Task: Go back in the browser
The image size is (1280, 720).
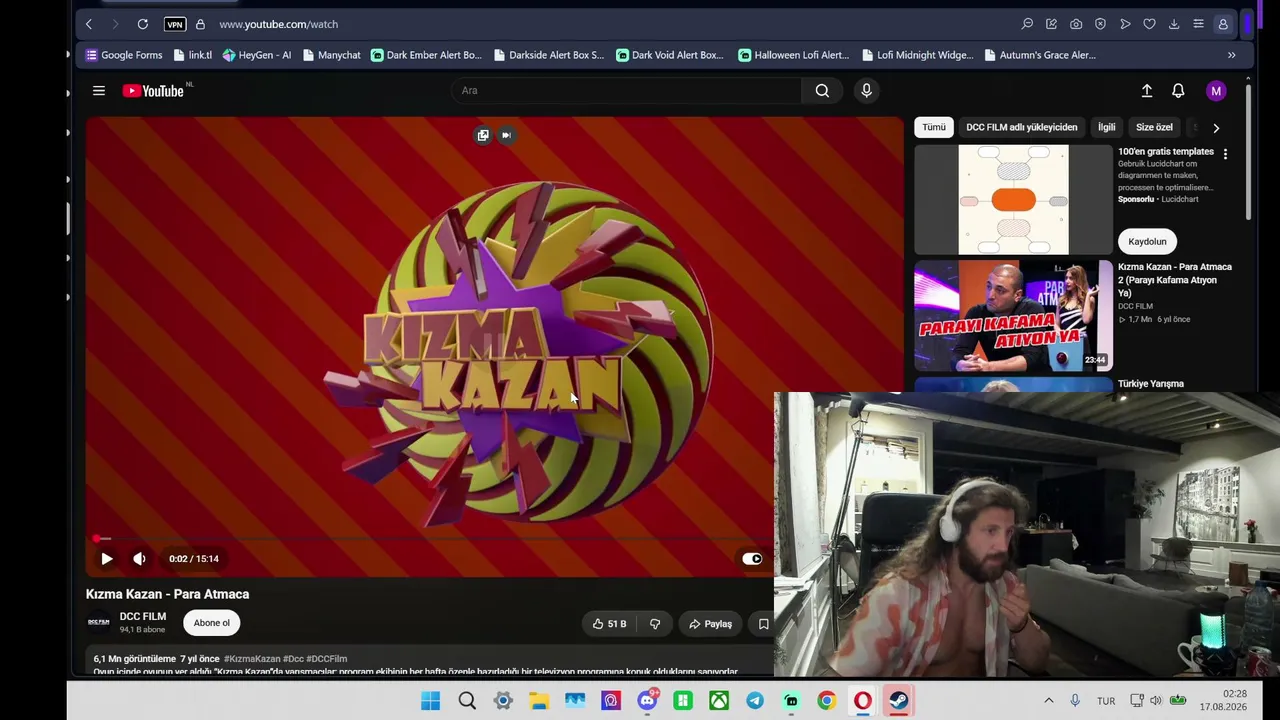Action: 89,24
